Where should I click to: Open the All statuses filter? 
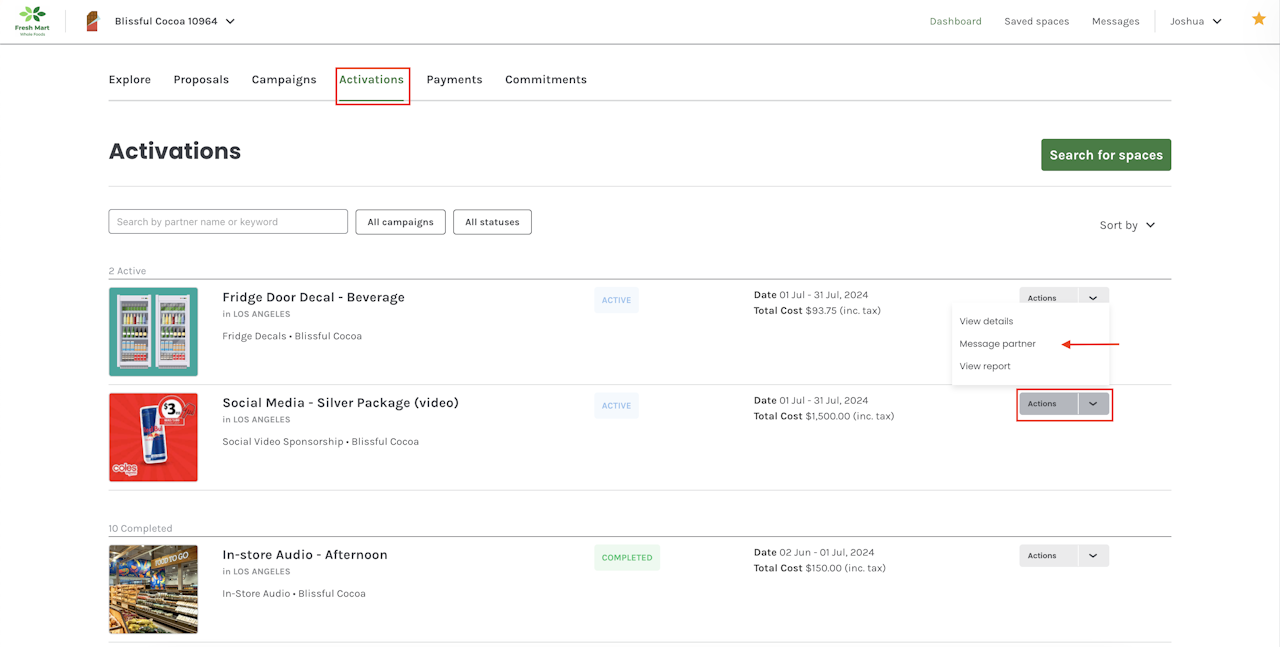click(492, 222)
